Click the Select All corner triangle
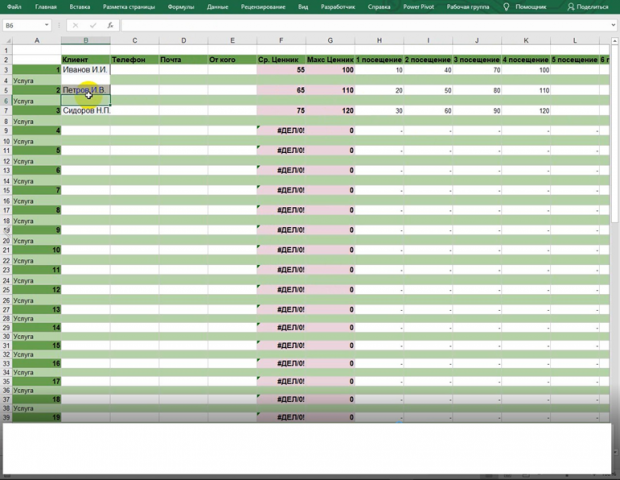Screen dimensions: 620x480 click(7, 40)
